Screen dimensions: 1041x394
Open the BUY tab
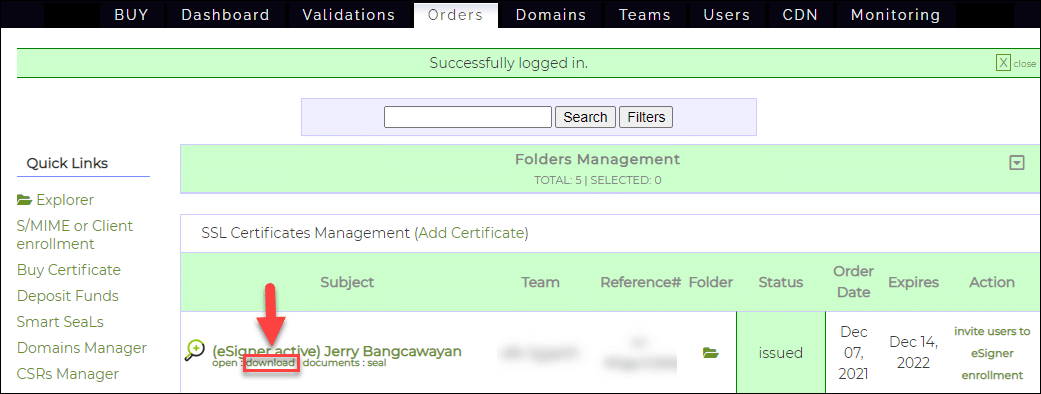131,15
